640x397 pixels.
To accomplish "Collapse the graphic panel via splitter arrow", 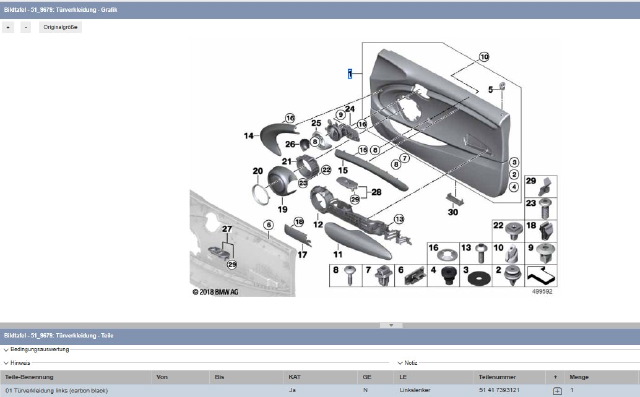I will click(x=391, y=325).
